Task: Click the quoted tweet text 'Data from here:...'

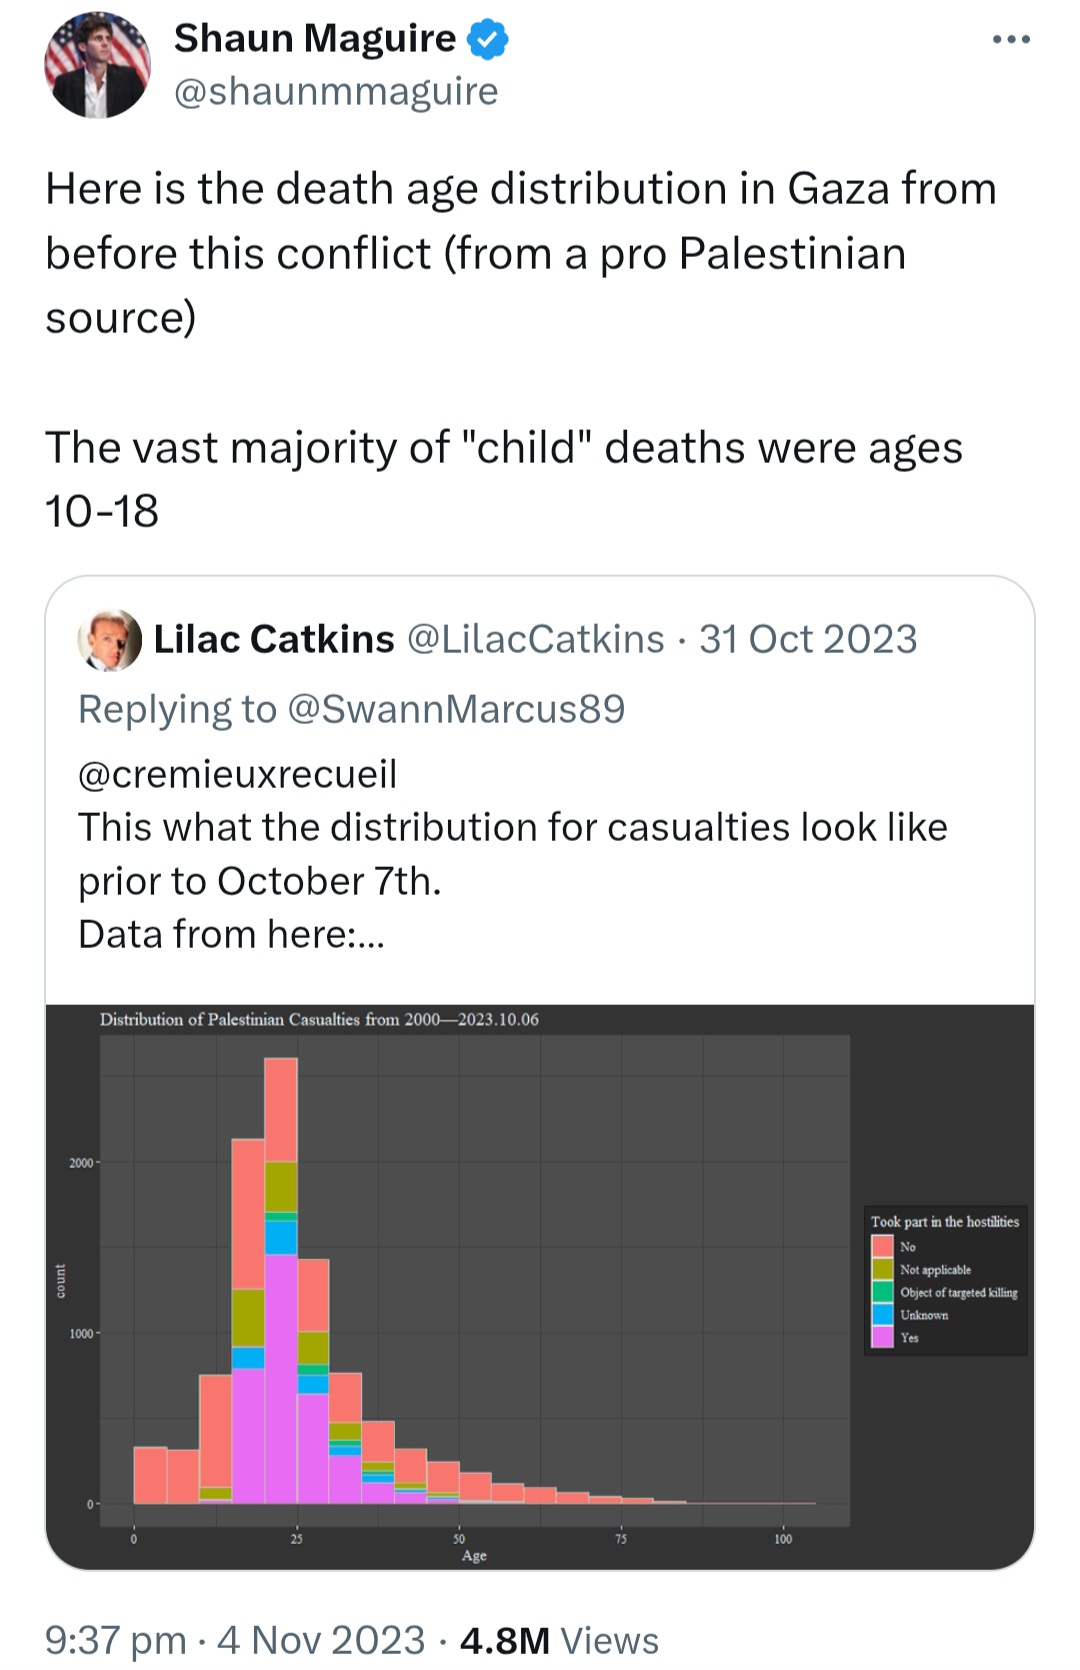Action: [231, 934]
